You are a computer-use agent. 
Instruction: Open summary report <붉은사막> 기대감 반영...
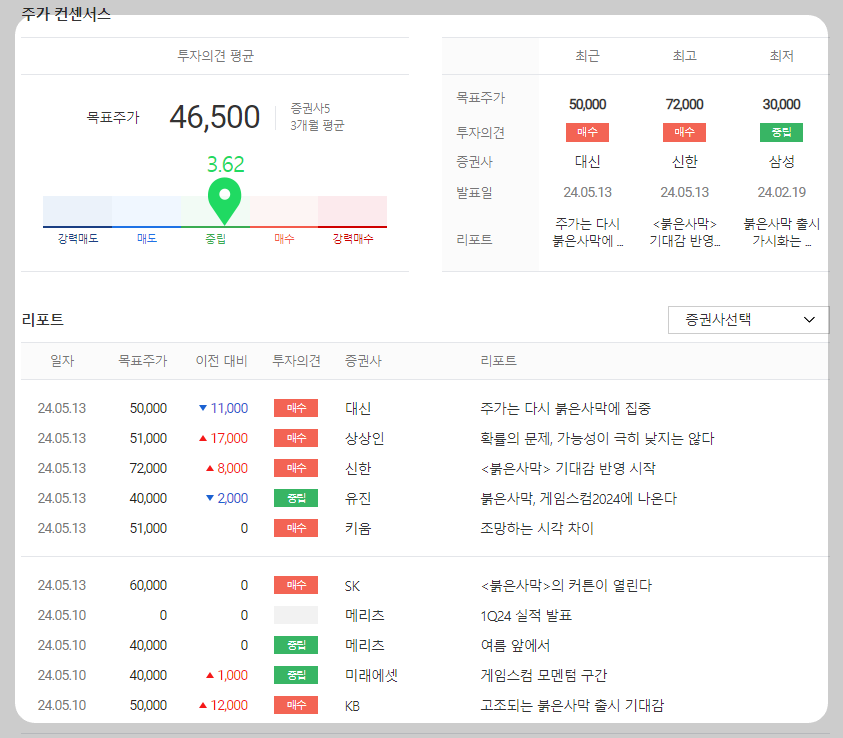pos(684,232)
